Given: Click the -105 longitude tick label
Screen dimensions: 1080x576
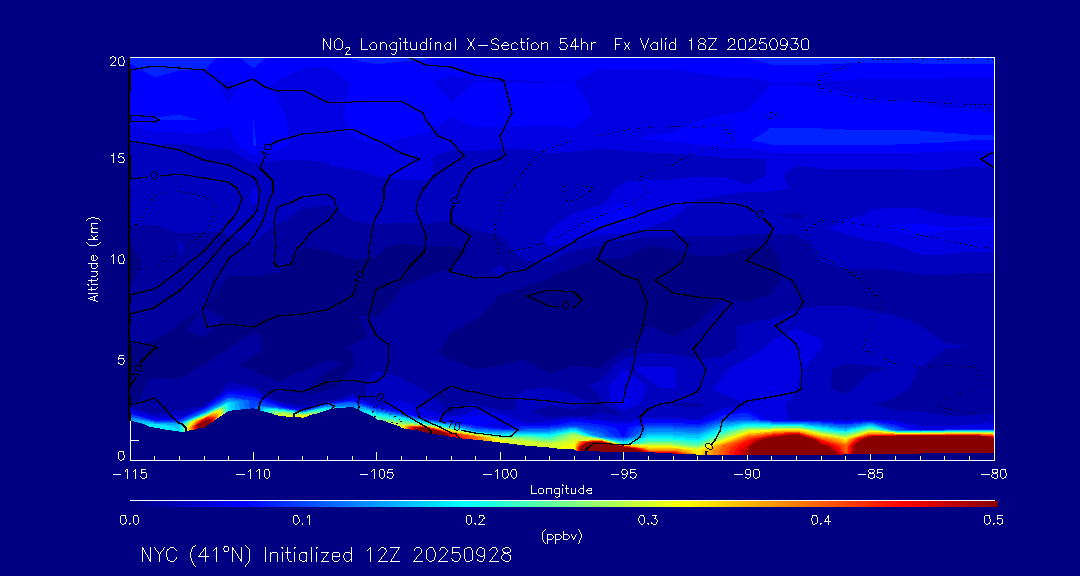Looking at the screenshot, I should point(377,473).
